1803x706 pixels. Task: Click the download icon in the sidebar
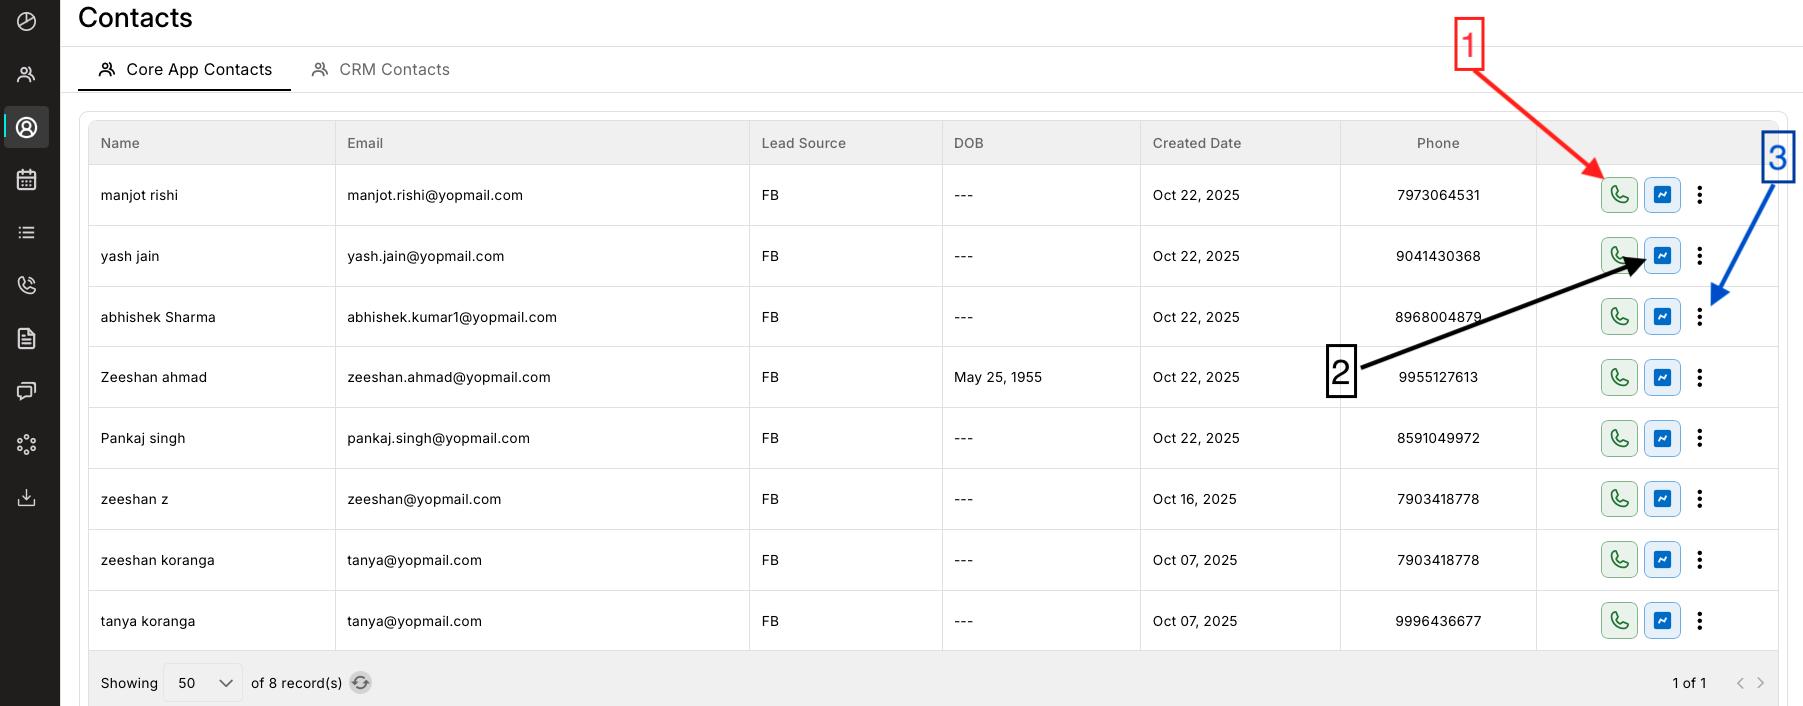point(27,497)
